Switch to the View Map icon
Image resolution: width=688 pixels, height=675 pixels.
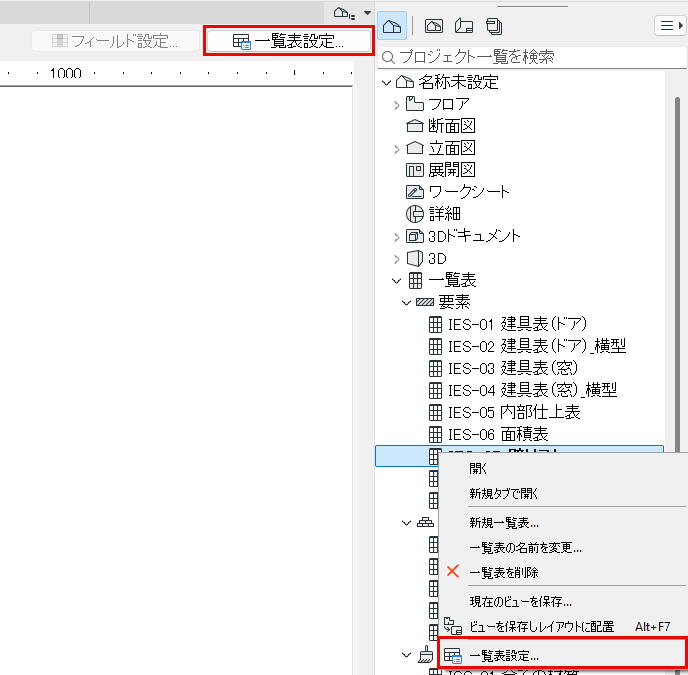(x=434, y=26)
